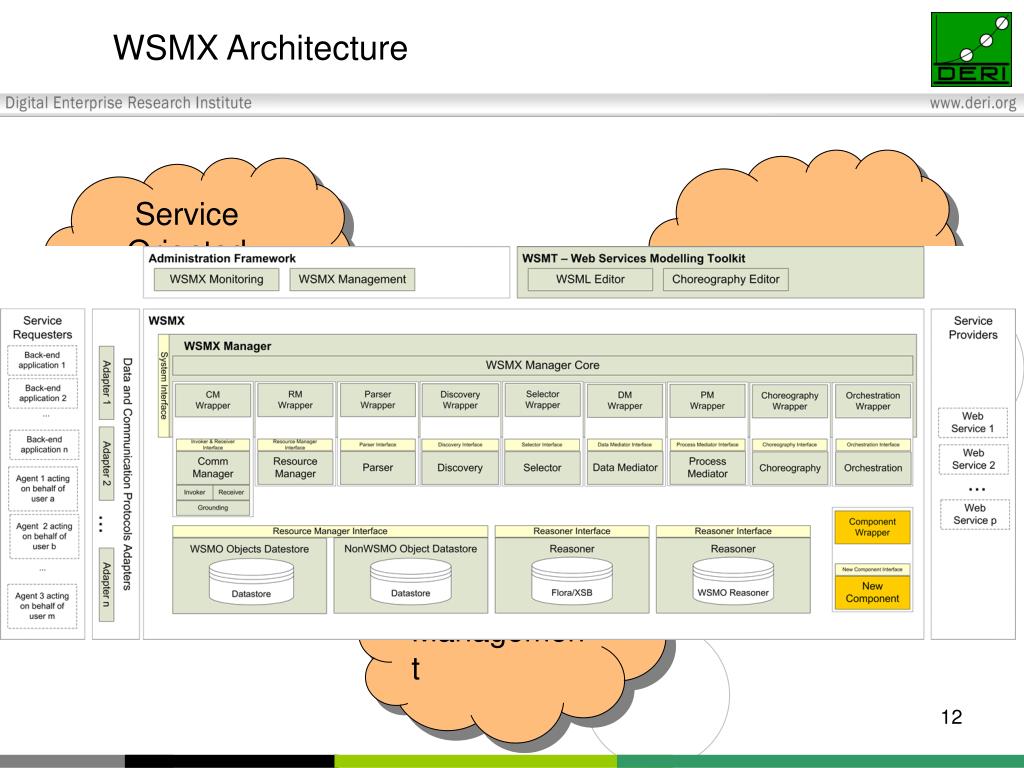Click the "WSMO Objects Datestore" label
The width and height of the screenshot is (1024, 768).
pos(249,549)
